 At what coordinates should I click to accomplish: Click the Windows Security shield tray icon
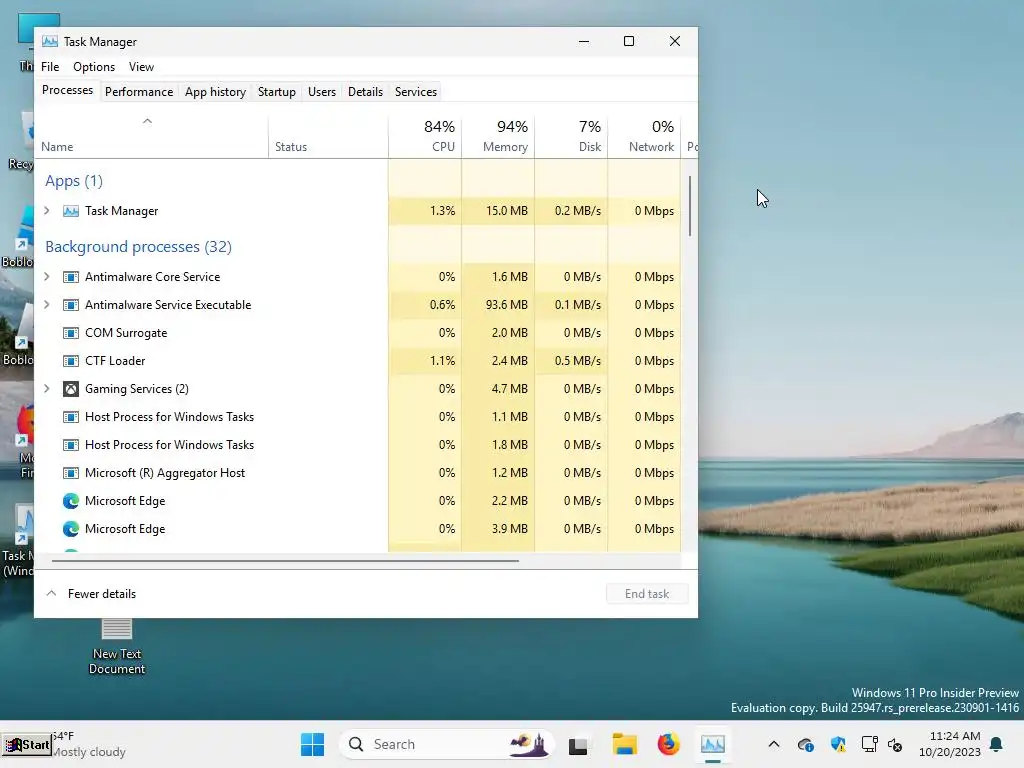tap(838, 744)
